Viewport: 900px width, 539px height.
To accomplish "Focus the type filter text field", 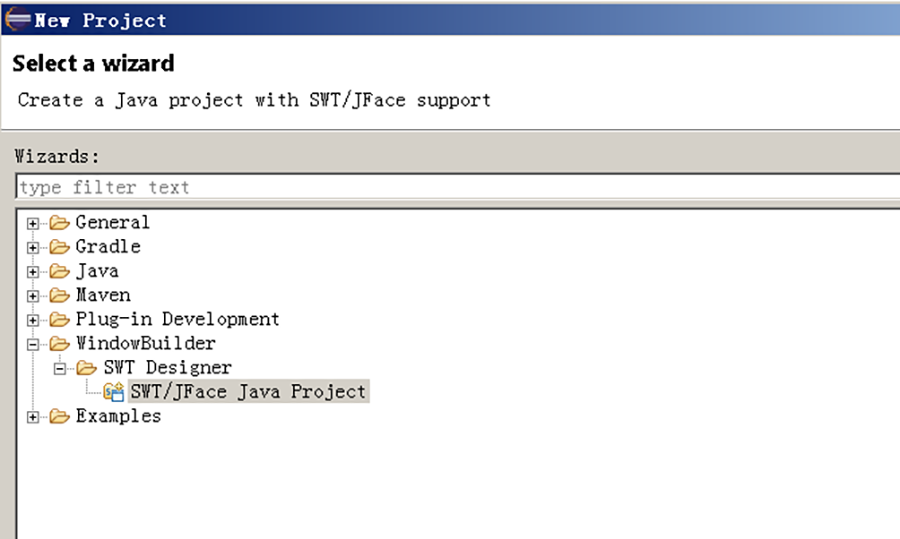I will (458, 187).
